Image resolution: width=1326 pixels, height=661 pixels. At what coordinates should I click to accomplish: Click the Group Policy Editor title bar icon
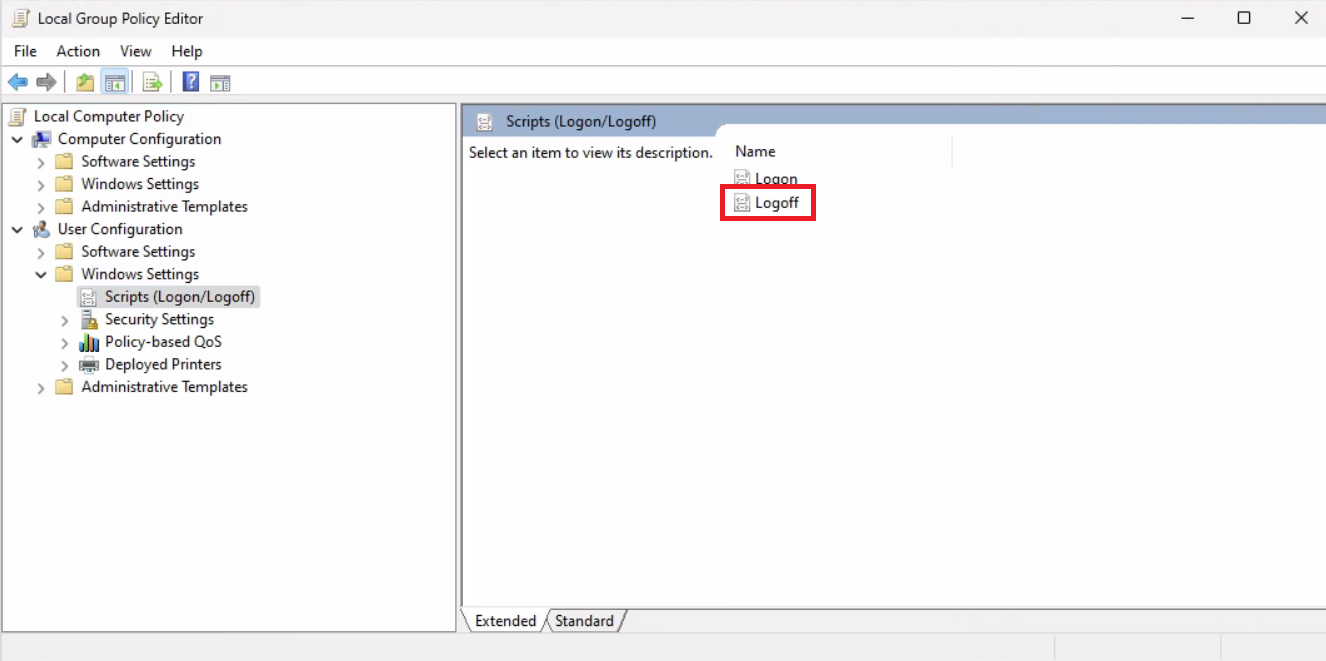coord(20,18)
